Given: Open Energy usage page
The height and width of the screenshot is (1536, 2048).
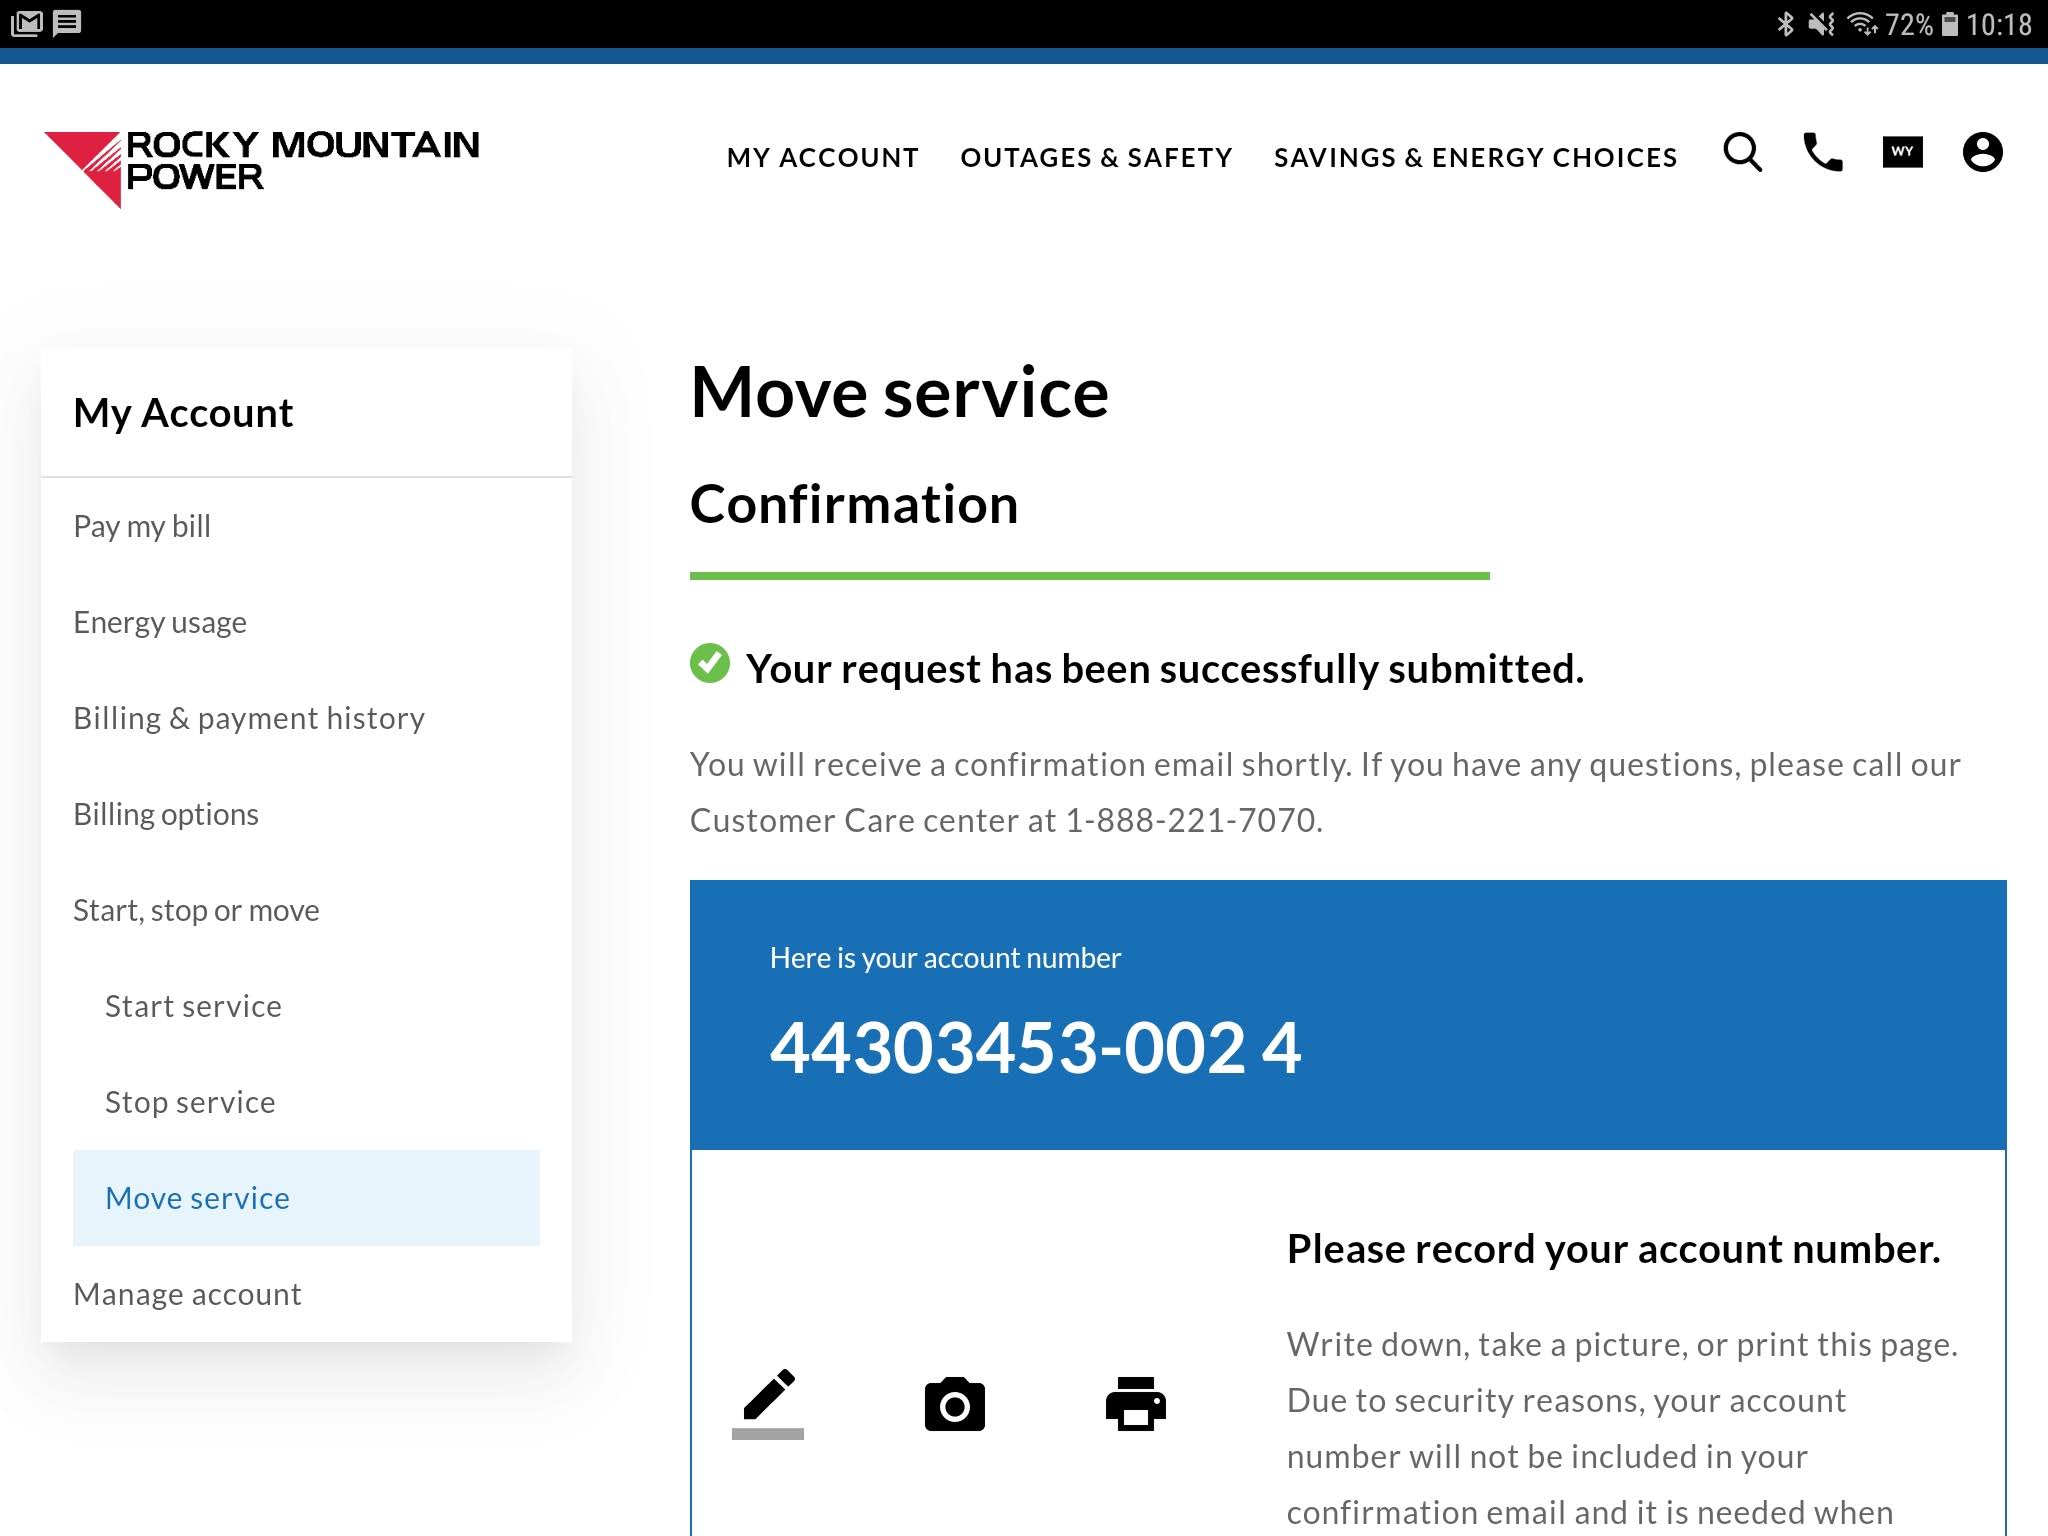Looking at the screenshot, I should pos(160,622).
